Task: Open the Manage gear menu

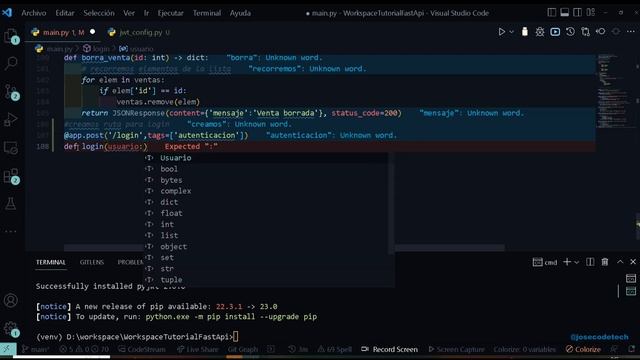Action: (11, 329)
